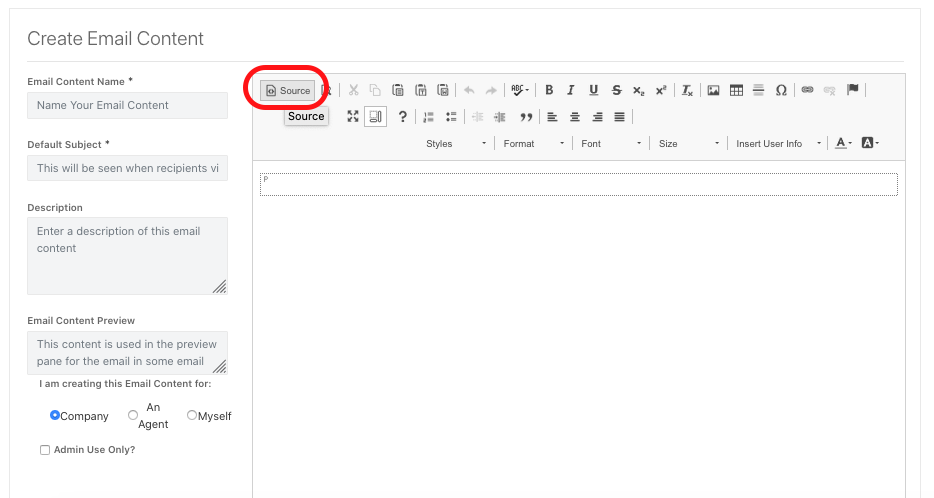Screen dimensions: 934x498
Task: Click into the Description text area
Action: click(x=127, y=256)
